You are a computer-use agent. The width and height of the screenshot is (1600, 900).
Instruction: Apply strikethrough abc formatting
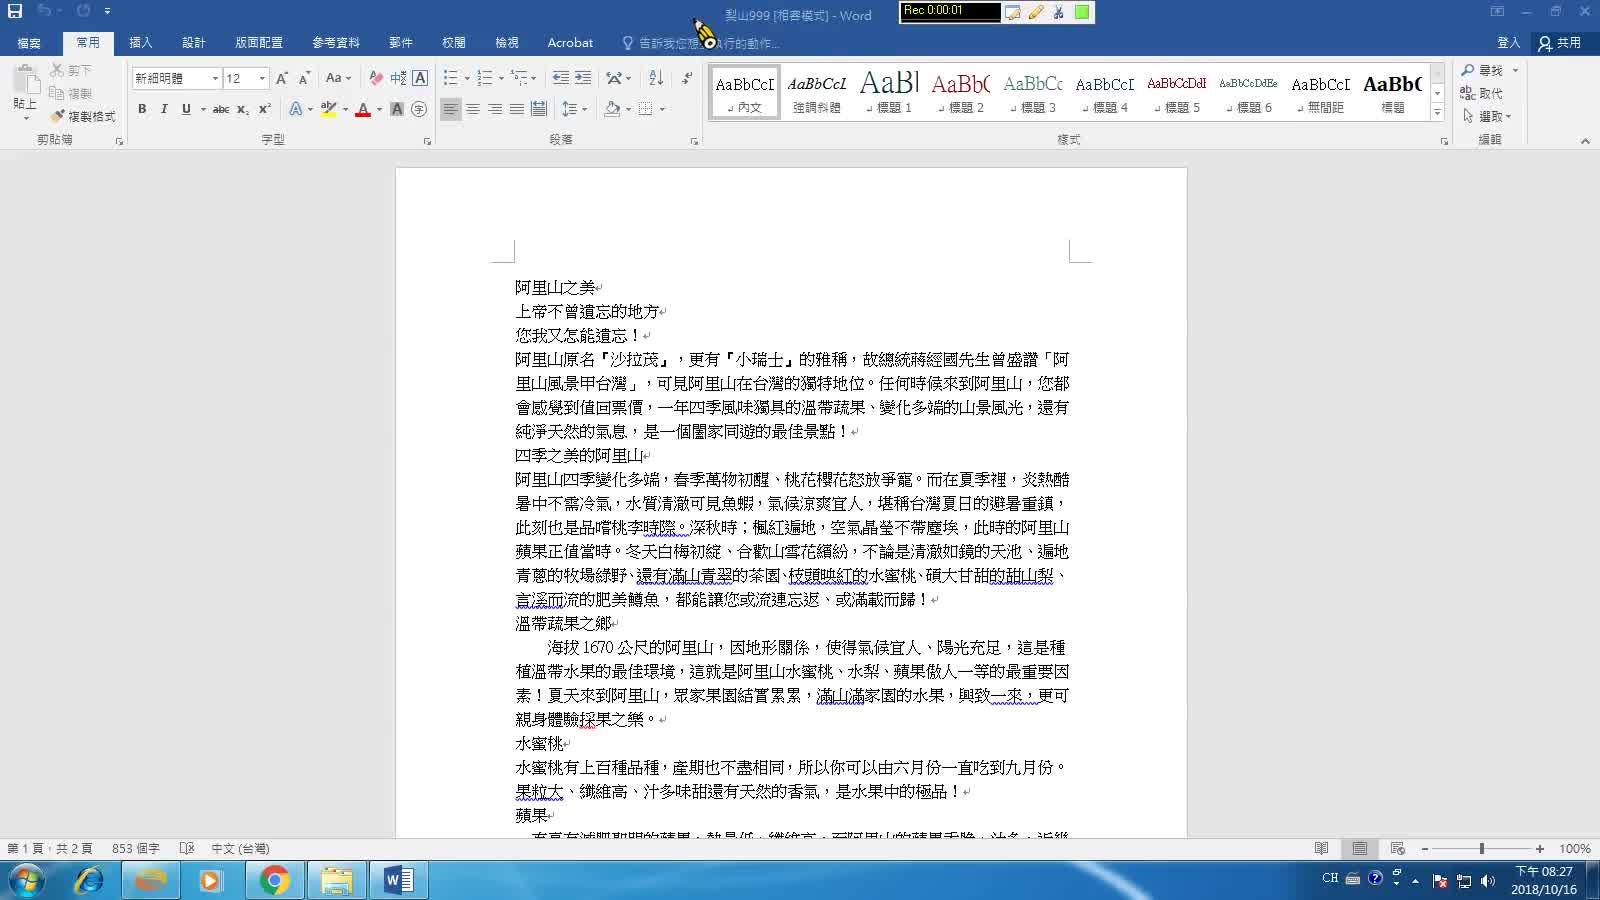pyautogui.click(x=221, y=109)
